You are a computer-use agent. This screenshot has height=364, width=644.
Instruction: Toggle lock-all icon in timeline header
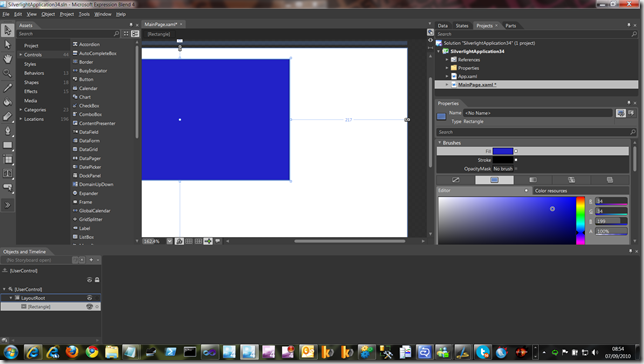[97, 280]
